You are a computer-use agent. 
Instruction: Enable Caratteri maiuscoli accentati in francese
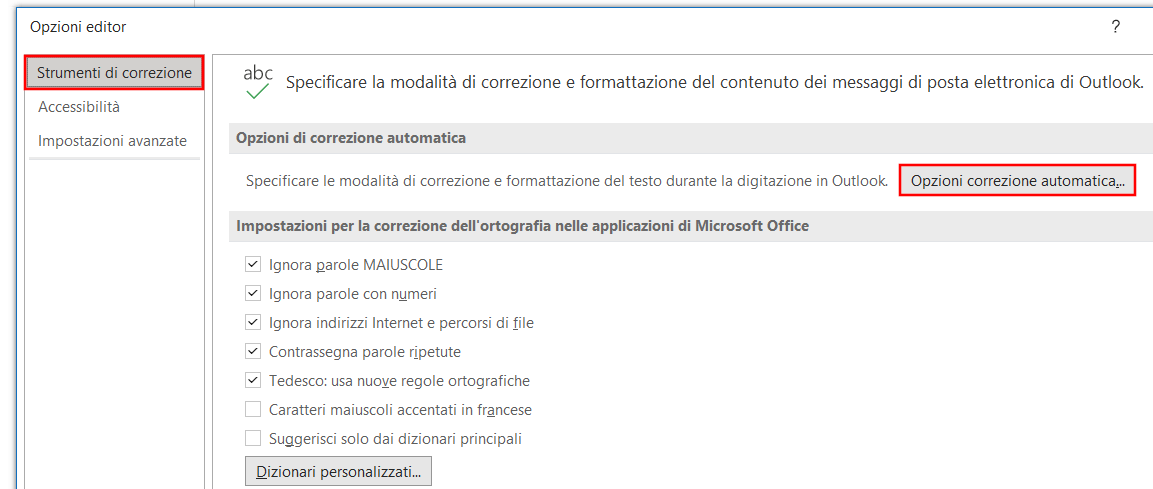253,410
